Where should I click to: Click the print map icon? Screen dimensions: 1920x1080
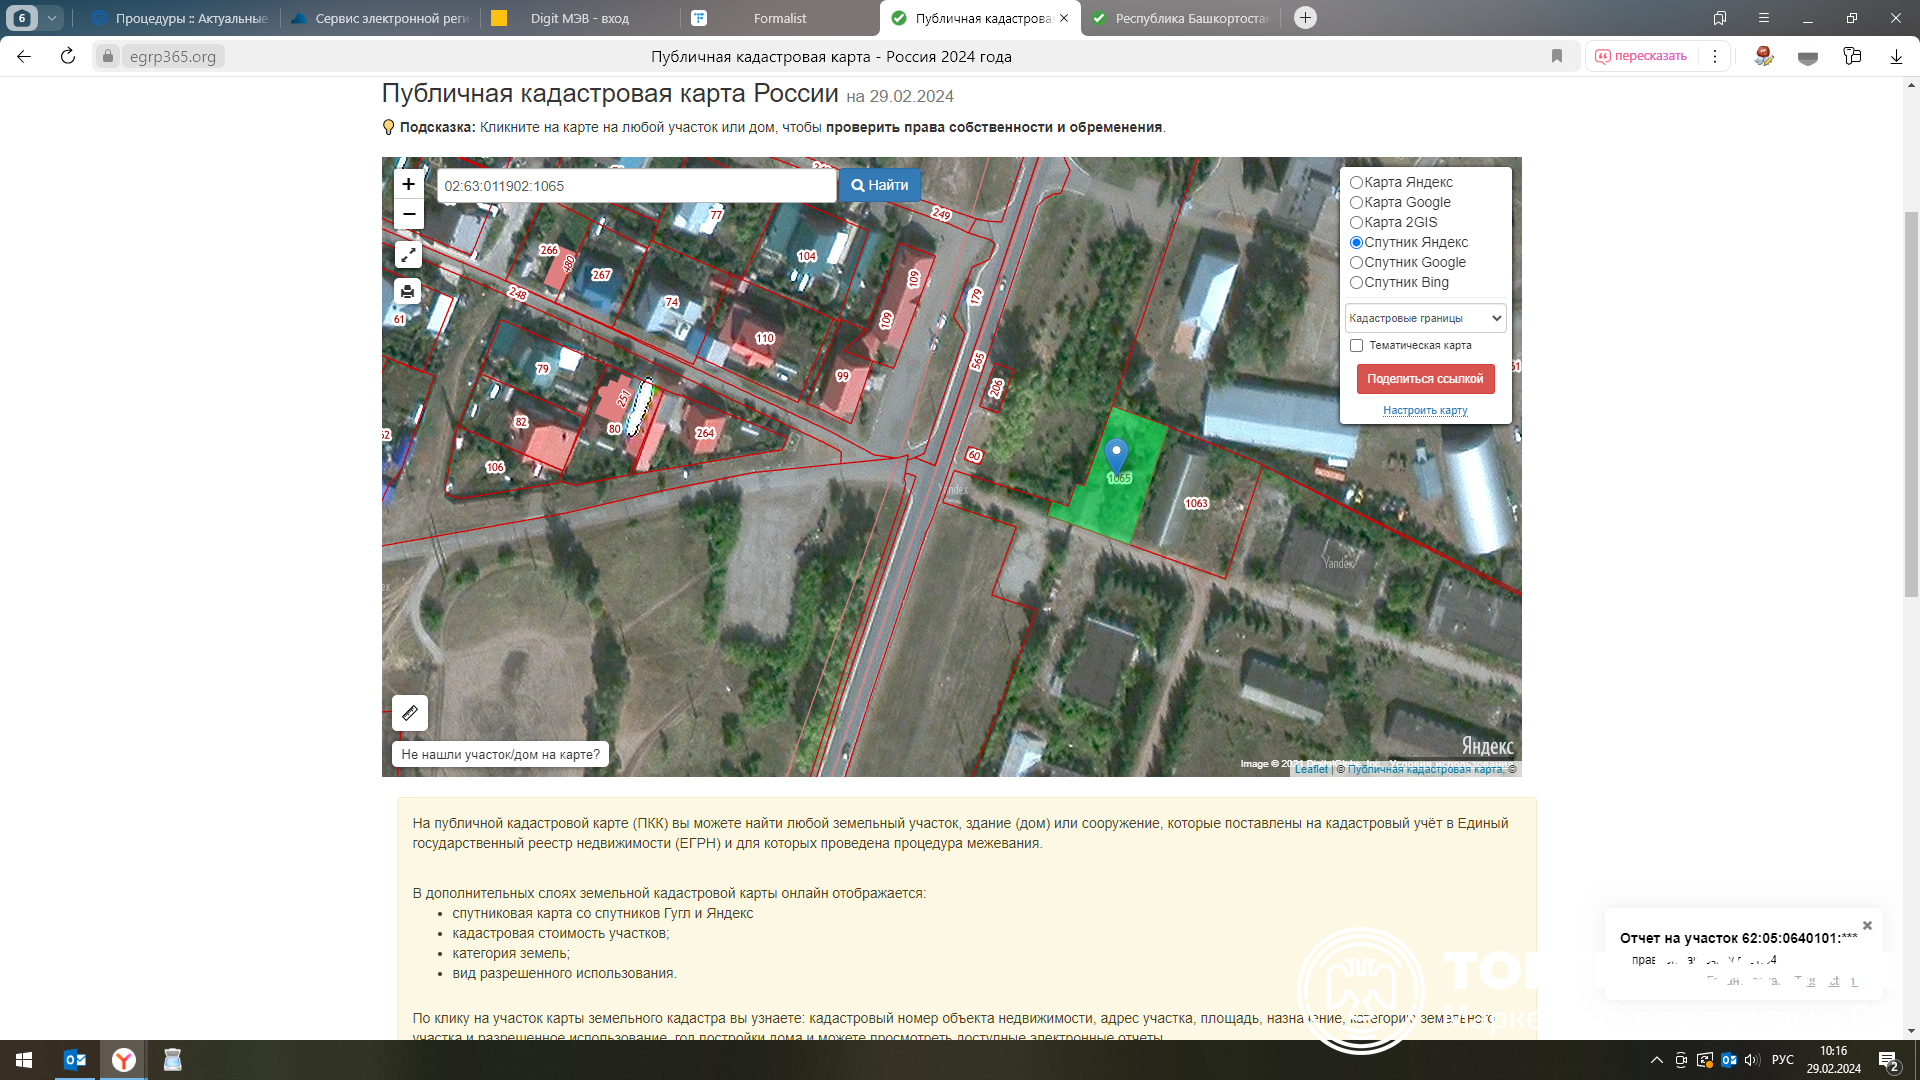pos(408,291)
